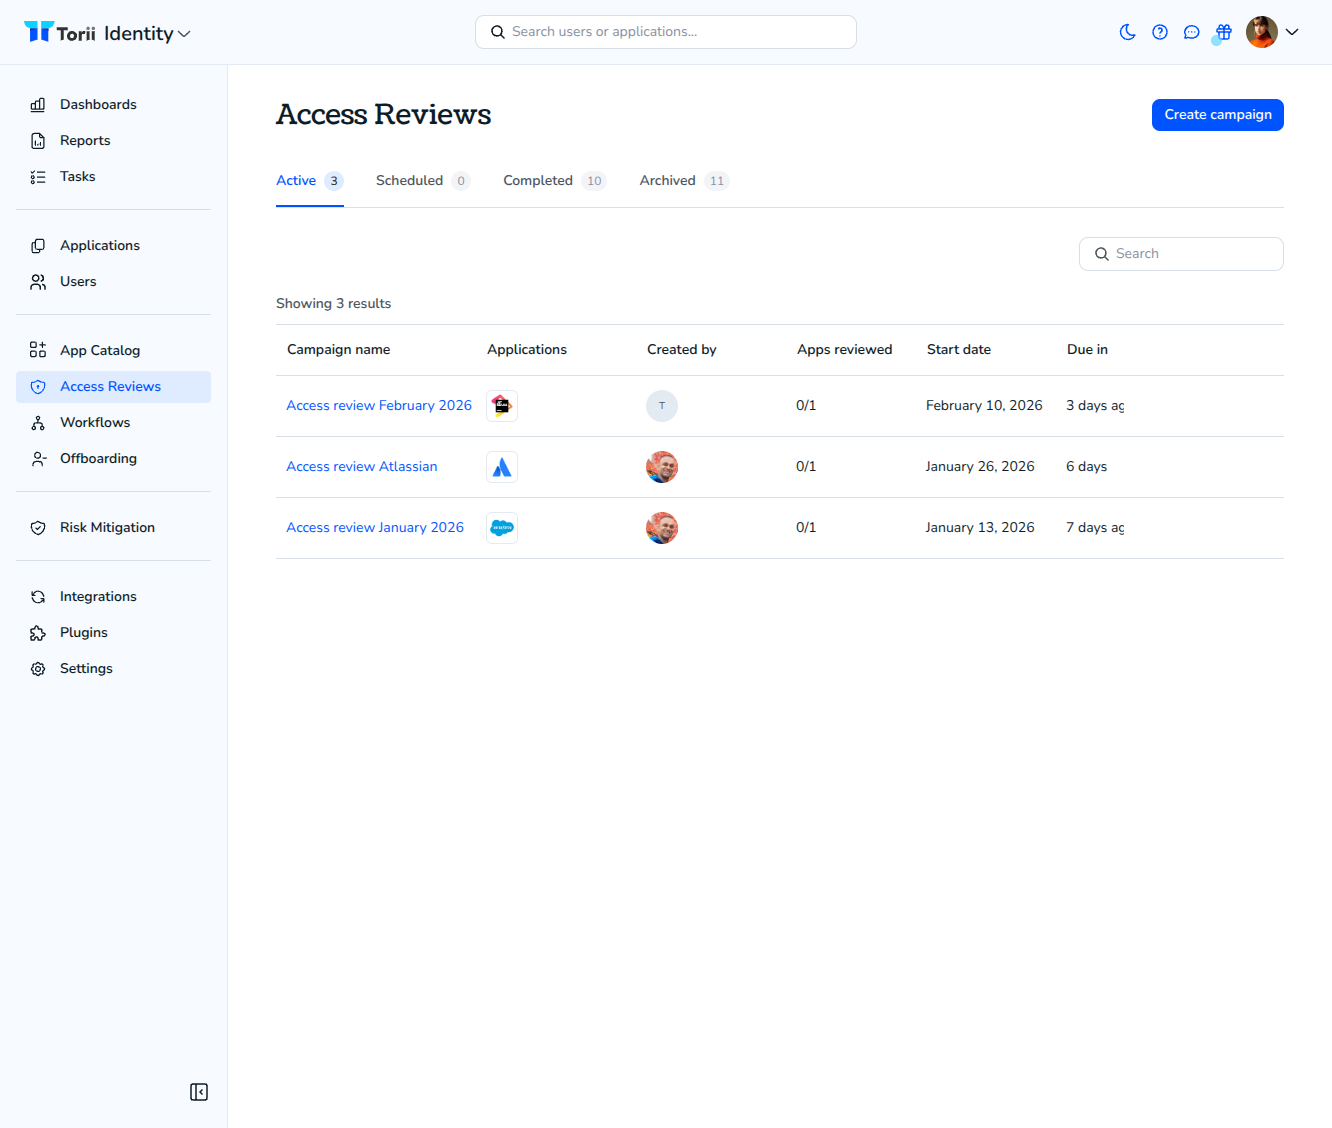Click the February 10, 2026 start date
Image resolution: width=1332 pixels, height=1128 pixels.
(984, 405)
